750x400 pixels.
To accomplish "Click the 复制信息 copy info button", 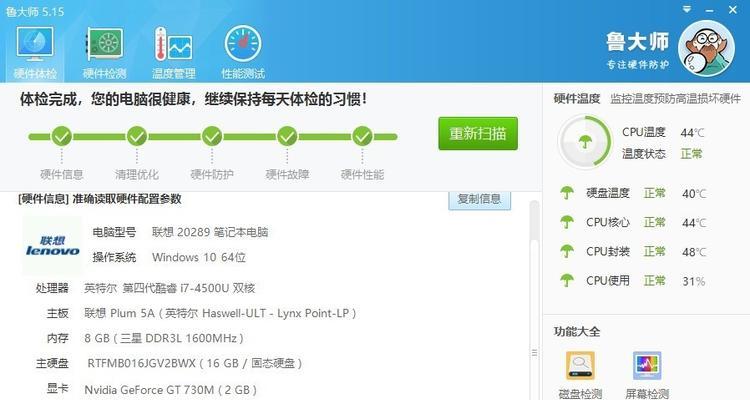I will 479,199.
